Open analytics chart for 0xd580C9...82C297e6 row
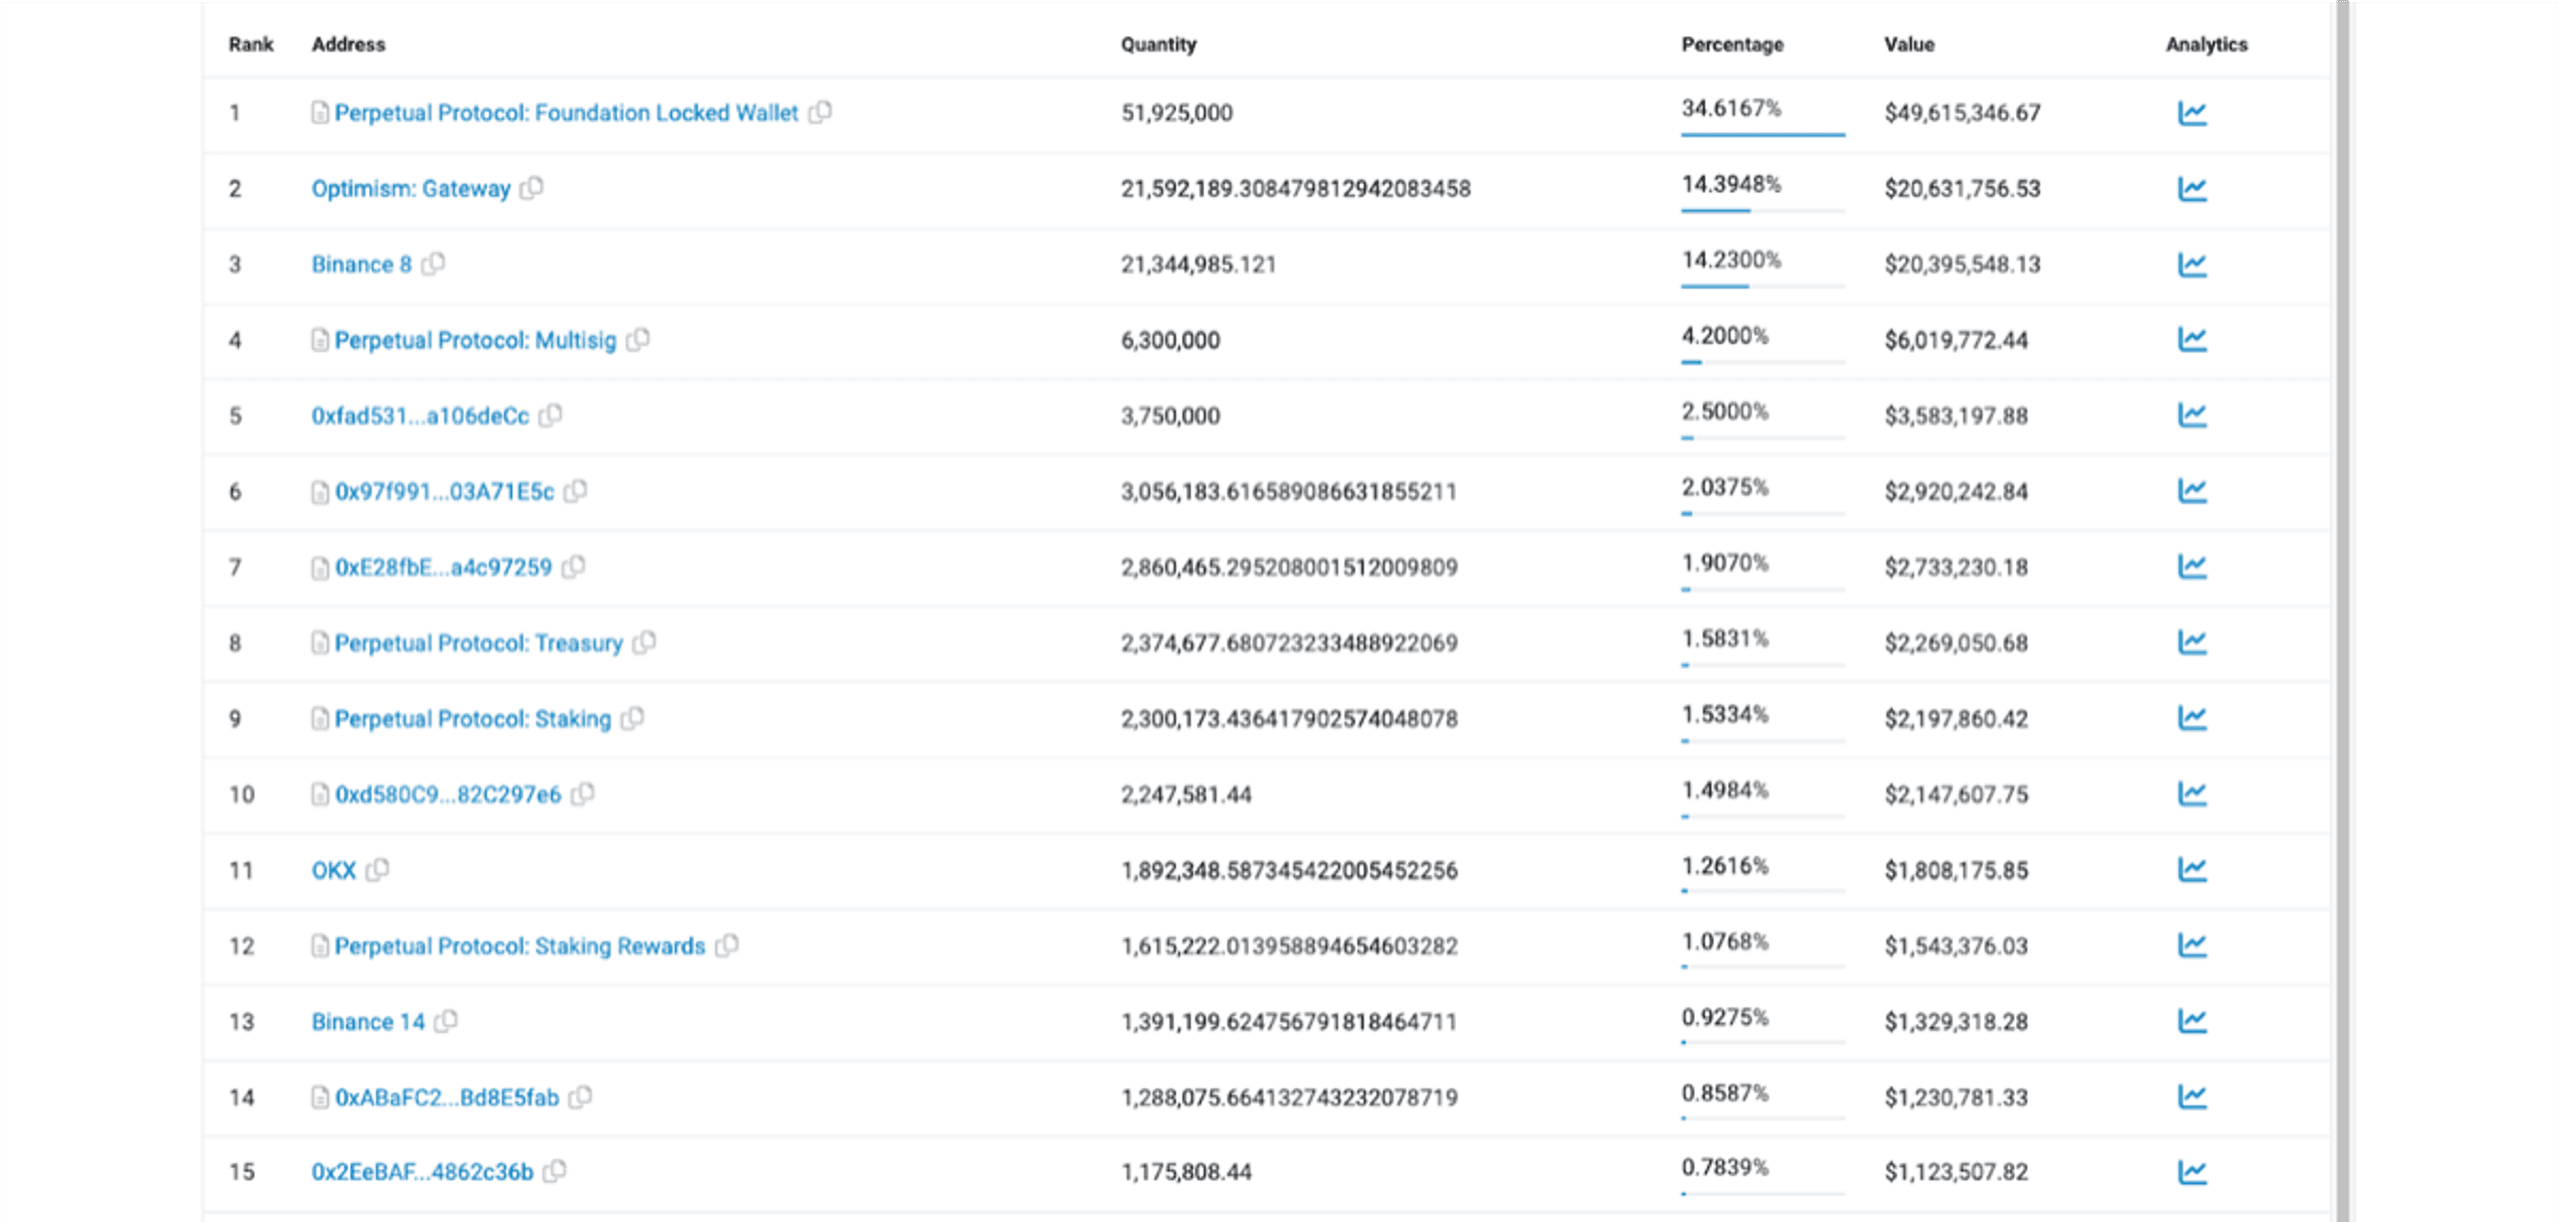Screen dimensions: 2560x1222 2191,794
